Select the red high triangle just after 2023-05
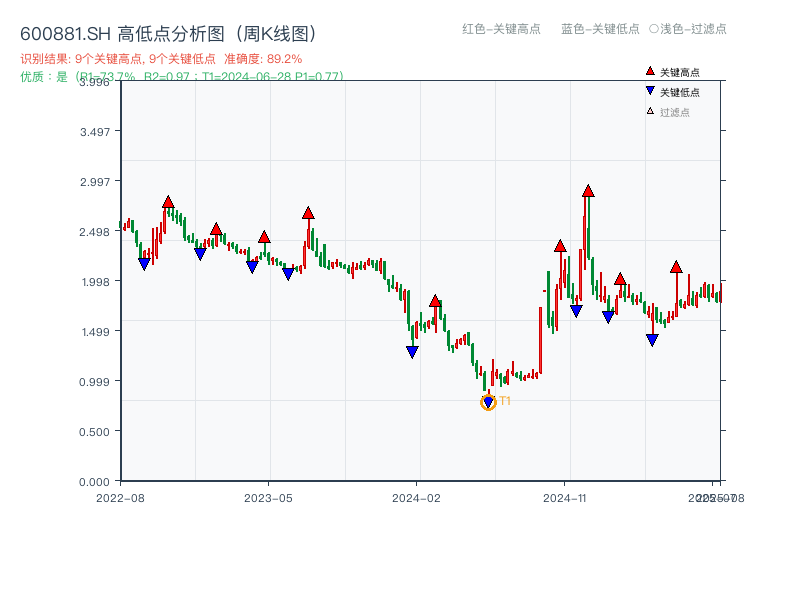 click(308, 213)
